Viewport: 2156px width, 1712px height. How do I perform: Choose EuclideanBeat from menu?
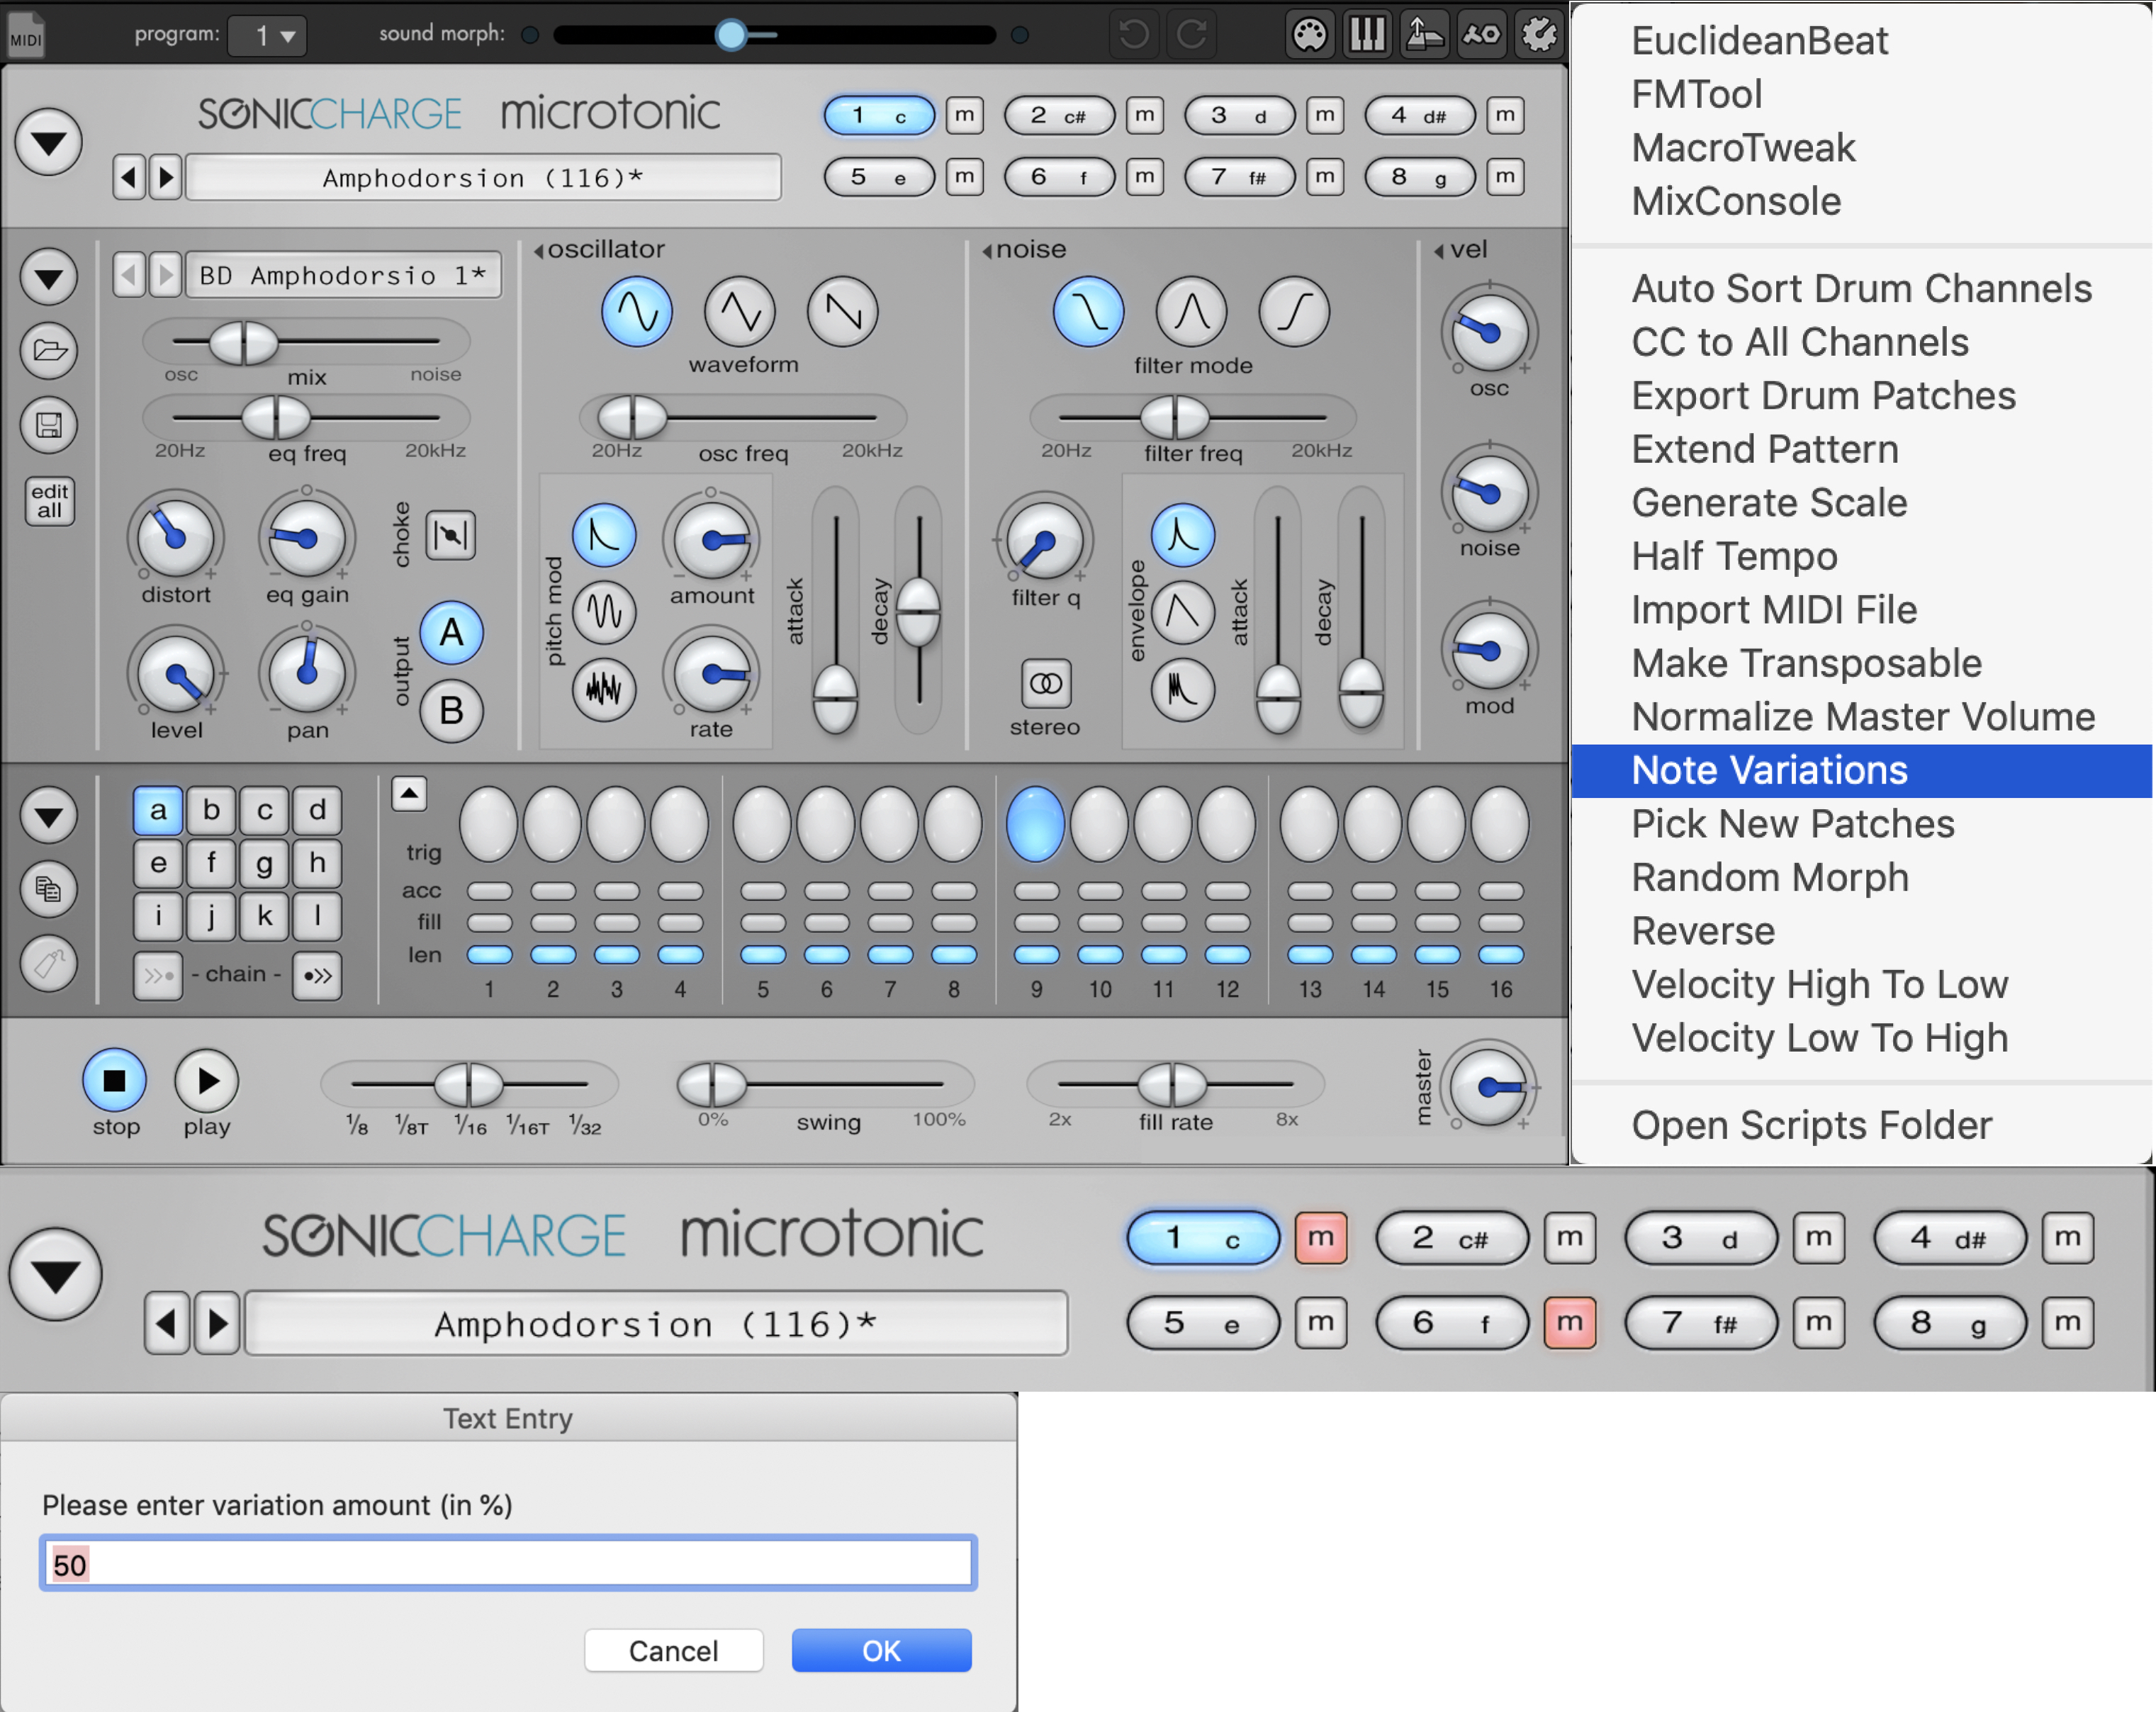1861,41
